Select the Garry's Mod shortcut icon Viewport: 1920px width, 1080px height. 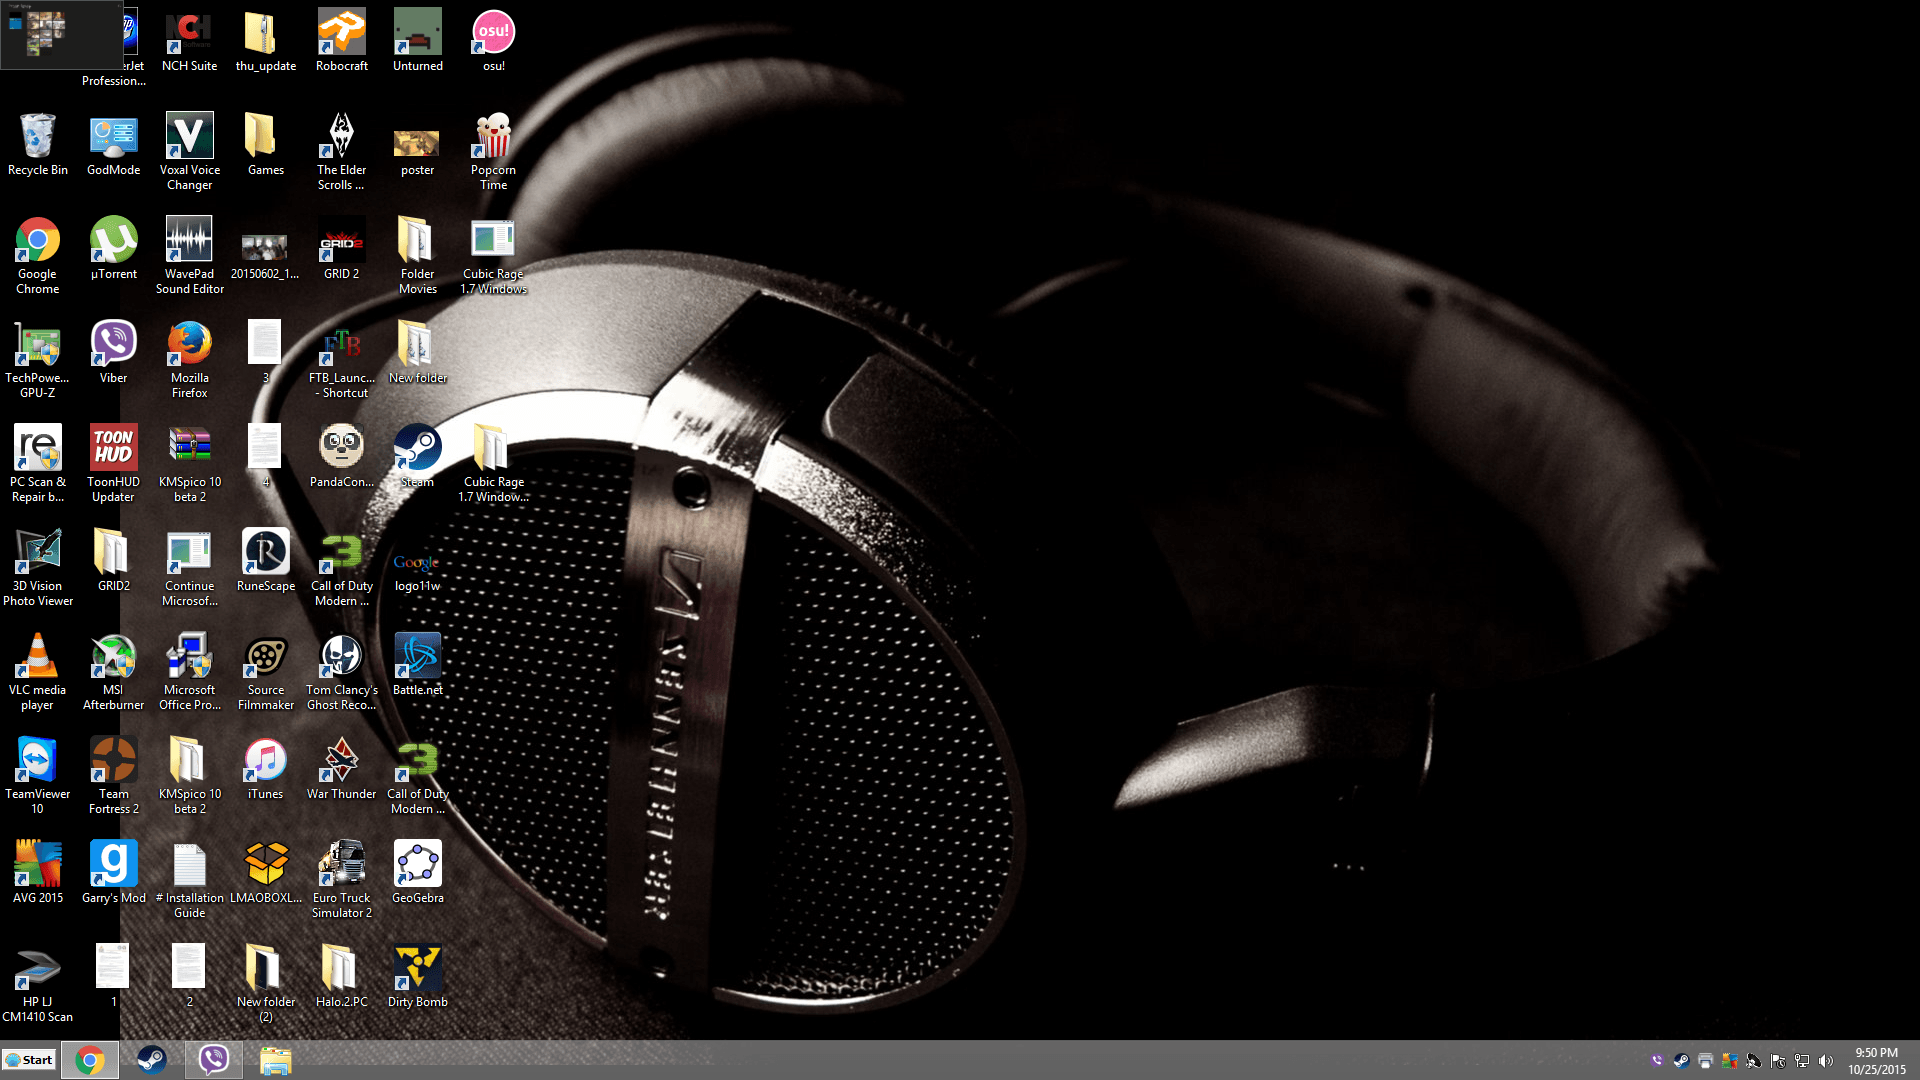tap(113, 865)
